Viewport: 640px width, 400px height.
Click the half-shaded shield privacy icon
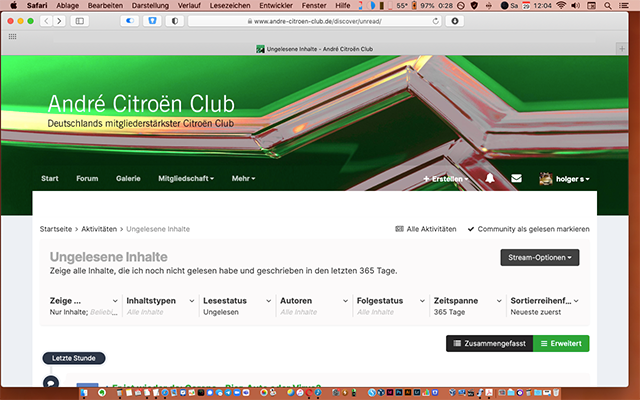click(x=175, y=21)
